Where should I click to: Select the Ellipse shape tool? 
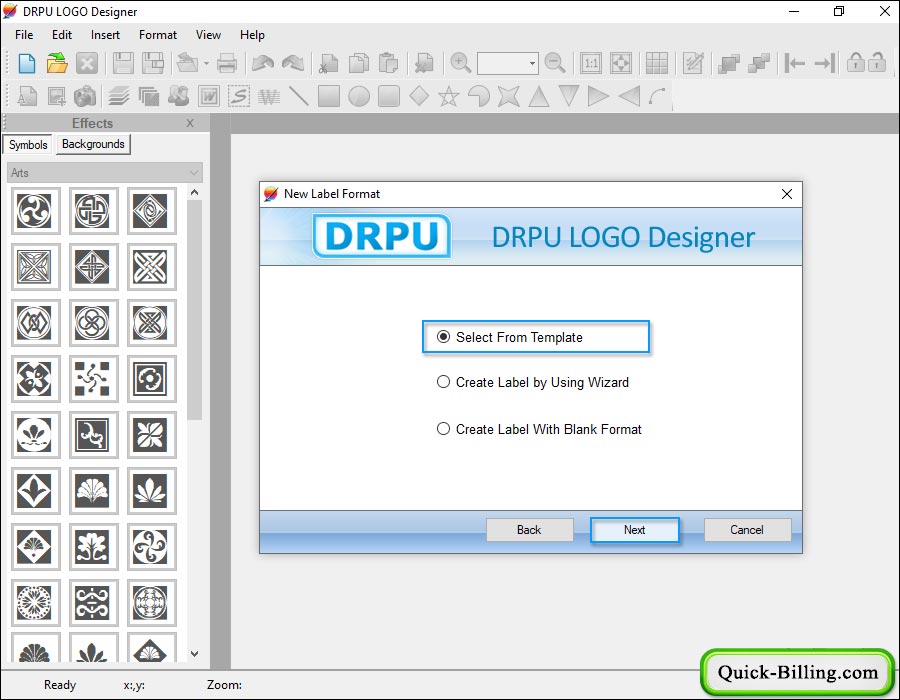click(x=359, y=96)
